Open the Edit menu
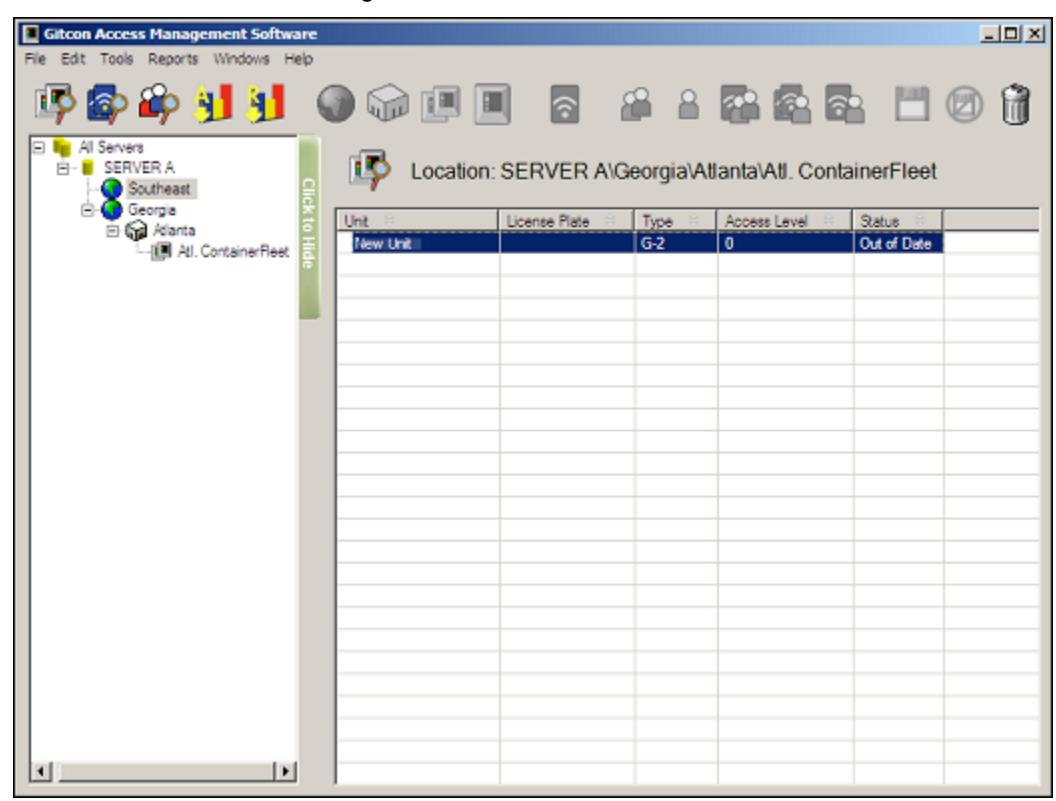1056x801 pixels. click(73, 59)
